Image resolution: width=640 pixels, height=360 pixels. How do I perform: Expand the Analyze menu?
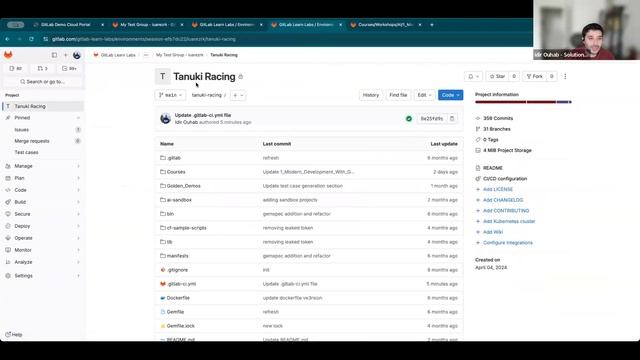[43, 262]
